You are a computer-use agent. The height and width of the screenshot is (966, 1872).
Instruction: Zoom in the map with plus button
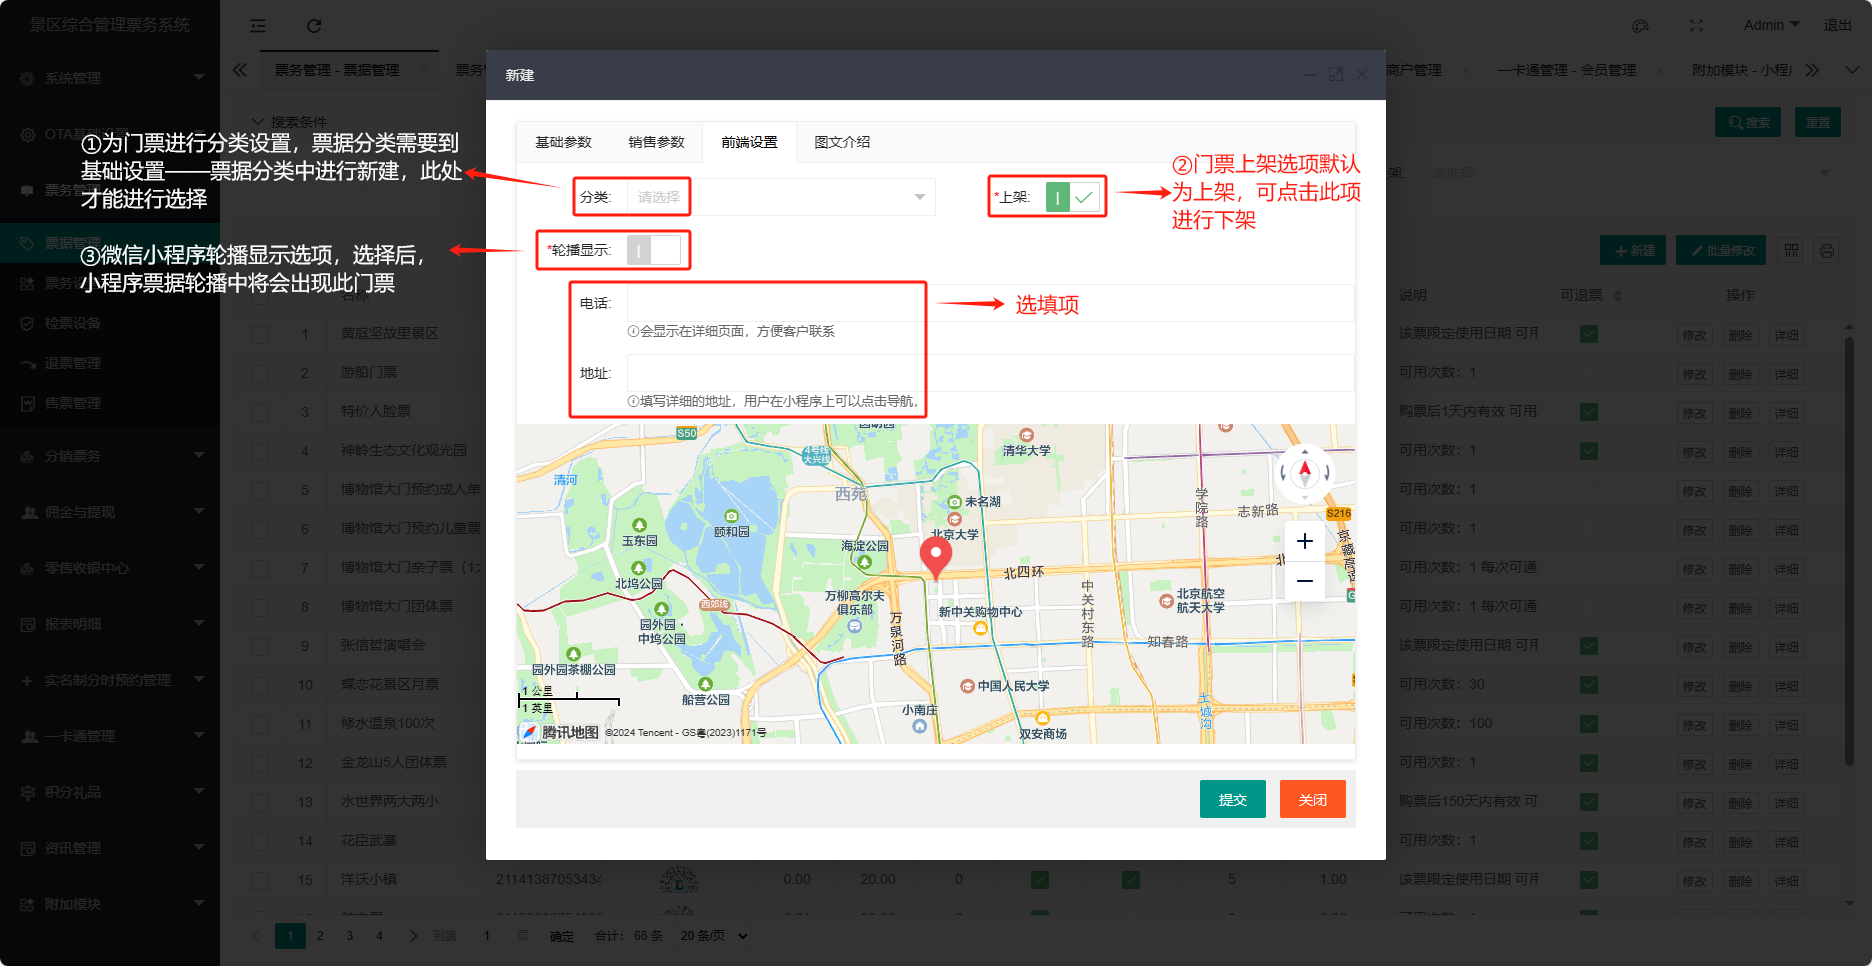[x=1305, y=541]
